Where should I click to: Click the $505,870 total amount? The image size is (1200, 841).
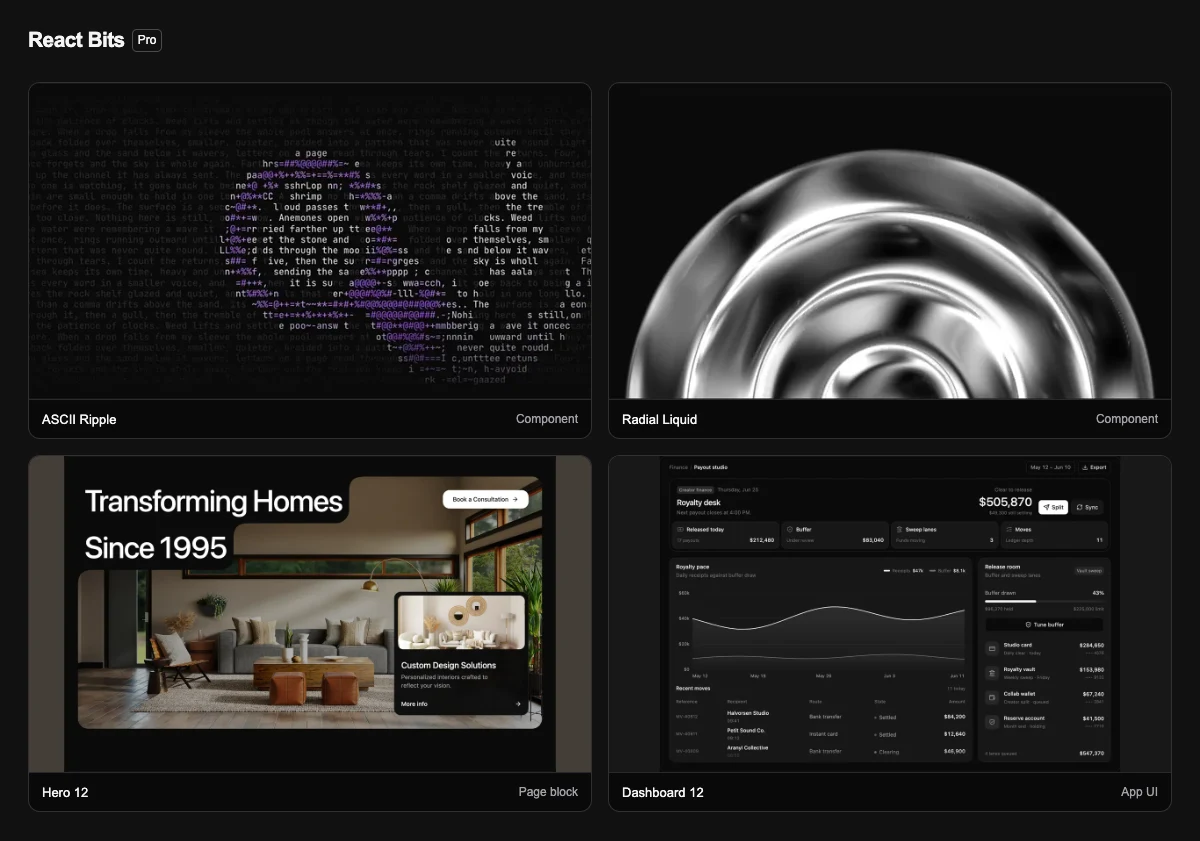coord(1005,502)
